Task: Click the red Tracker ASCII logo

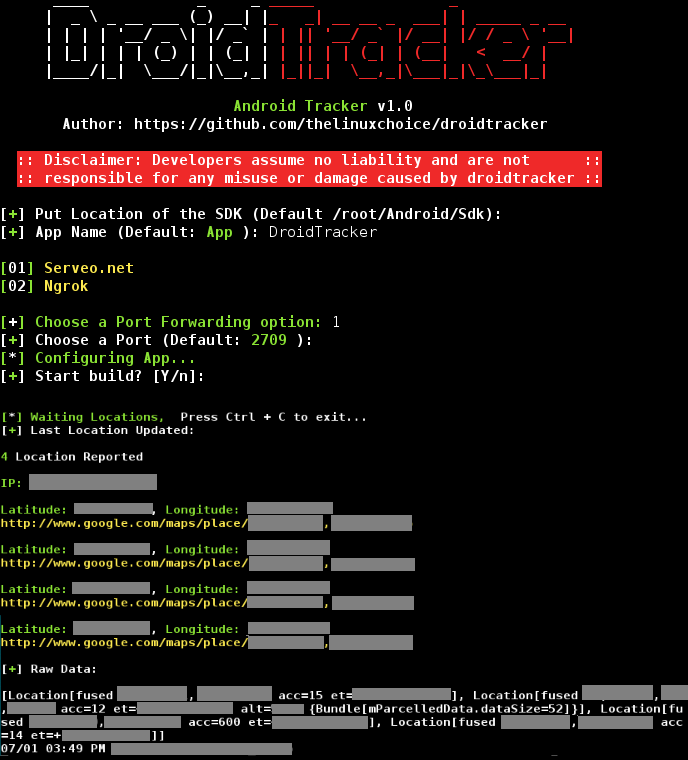Action: [x=420, y=44]
